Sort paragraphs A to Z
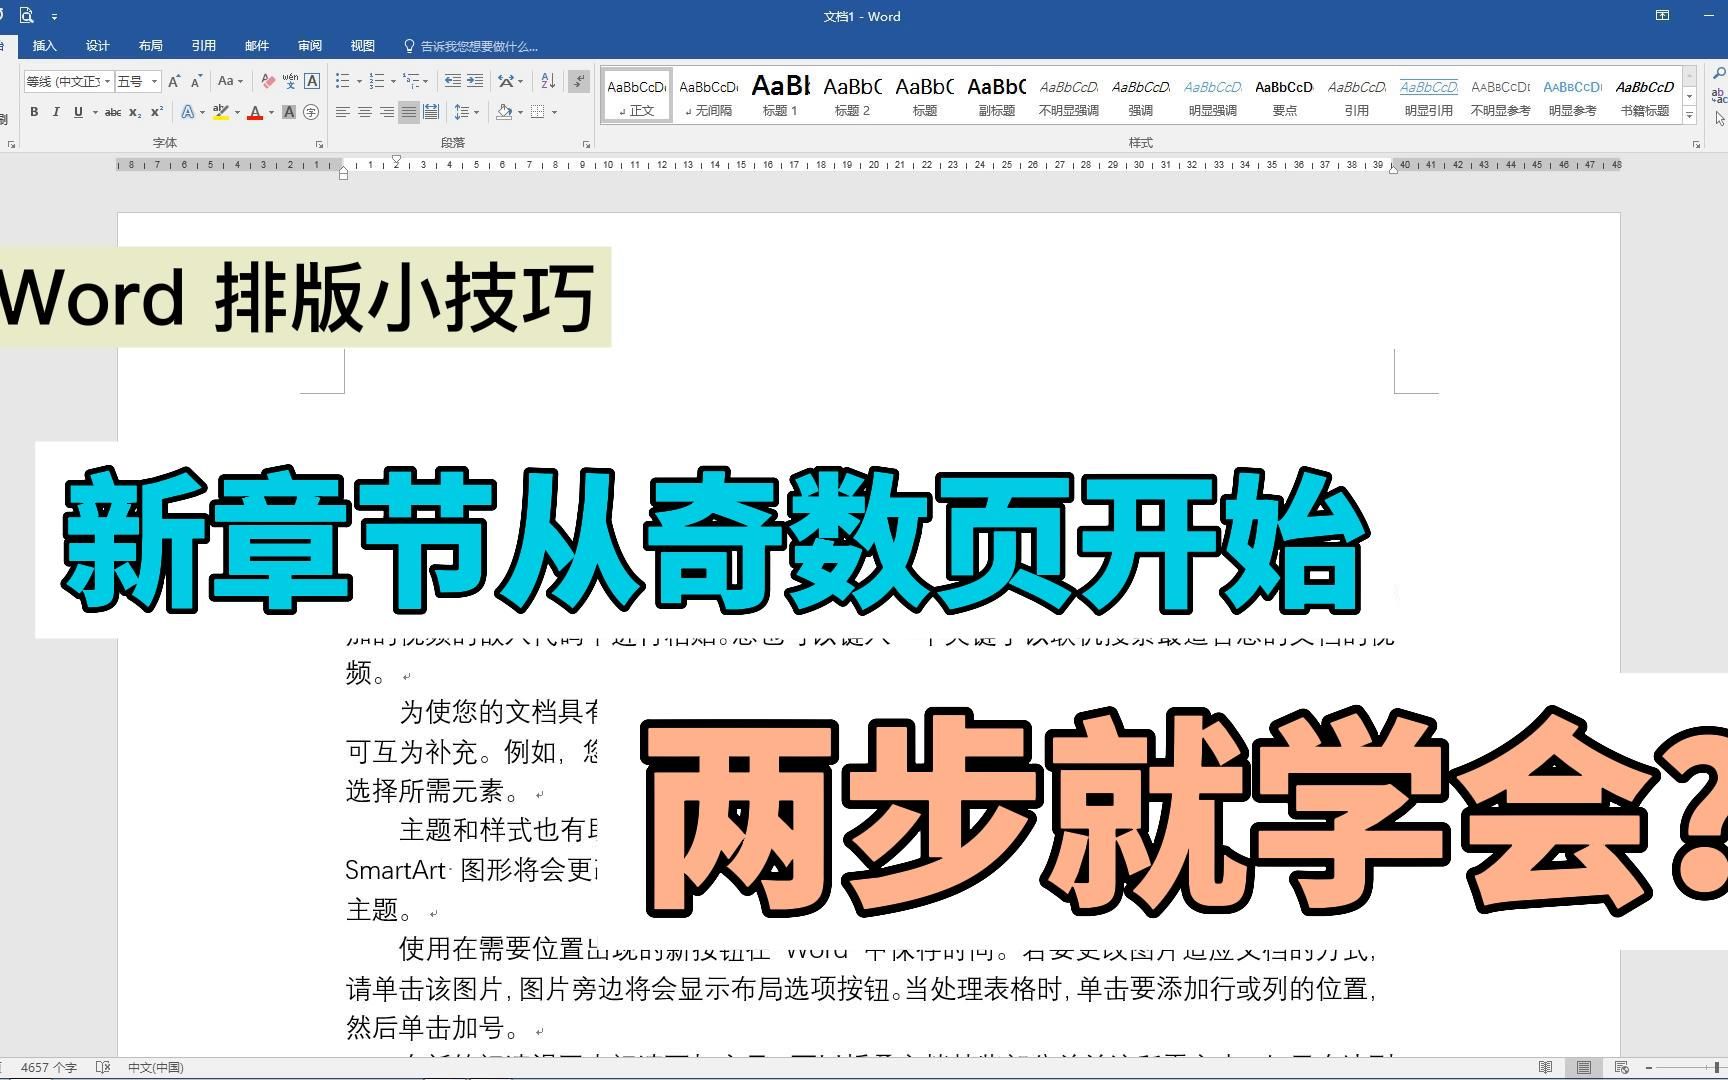This screenshot has width=1728, height=1080. coord(548,81)
